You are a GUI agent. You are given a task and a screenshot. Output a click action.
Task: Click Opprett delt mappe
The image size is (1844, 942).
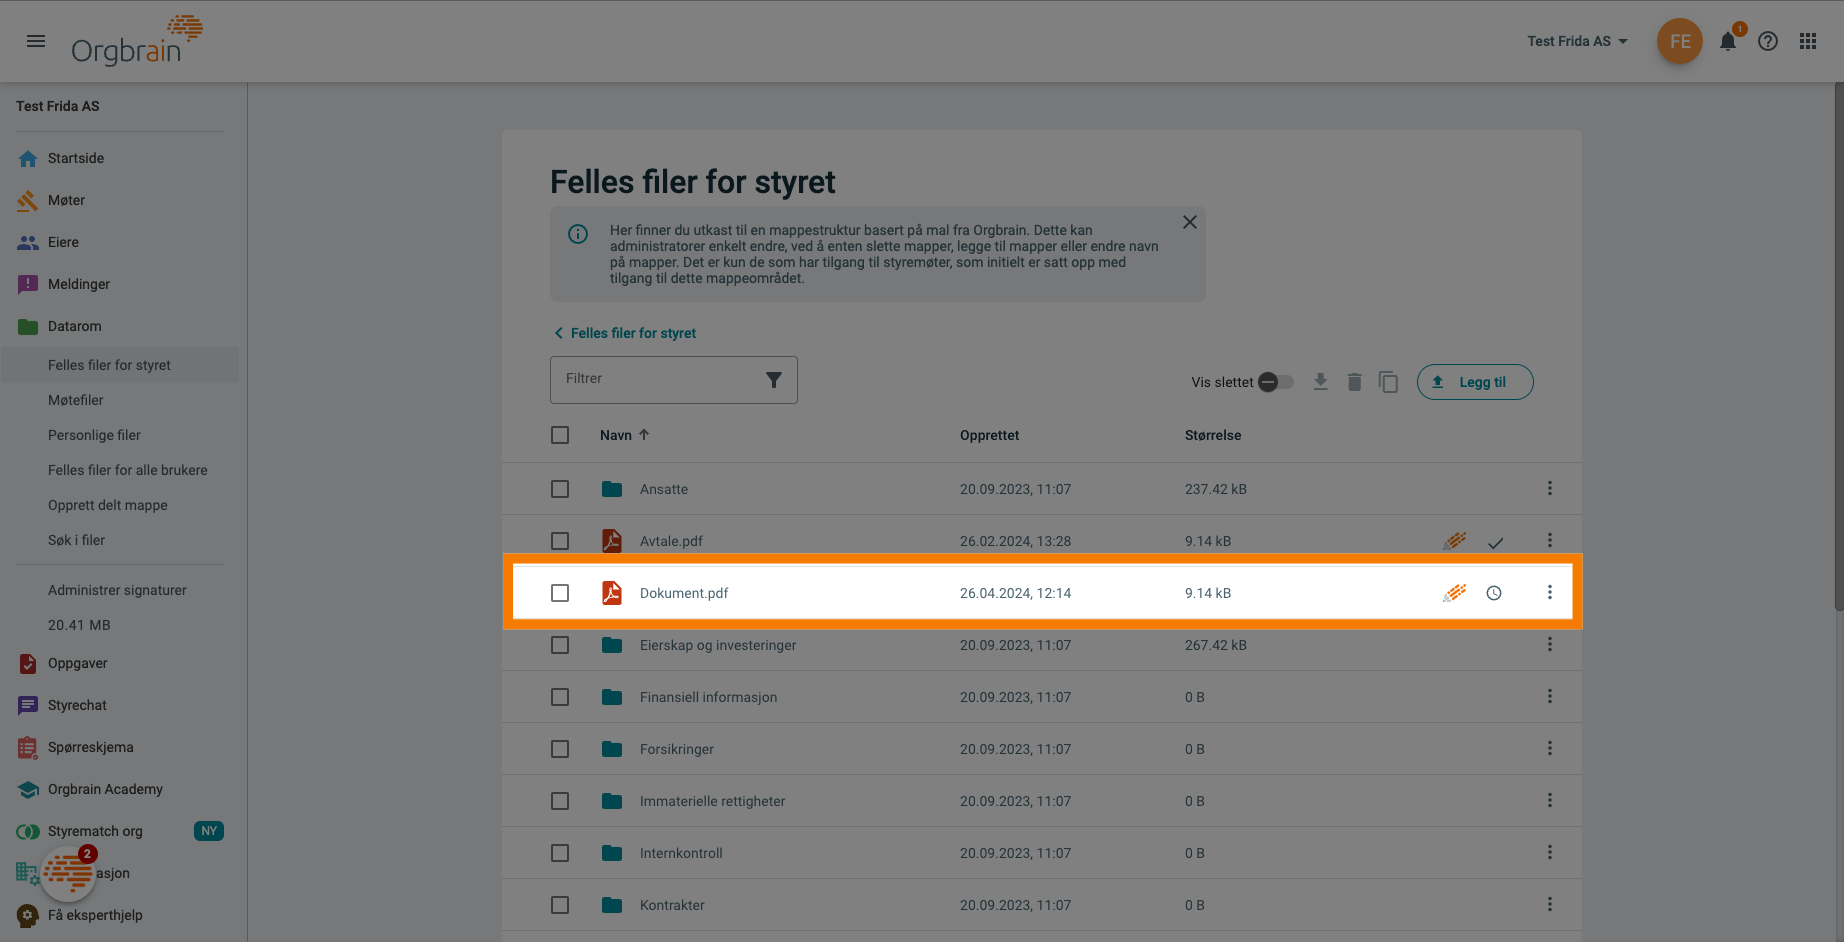108,505
